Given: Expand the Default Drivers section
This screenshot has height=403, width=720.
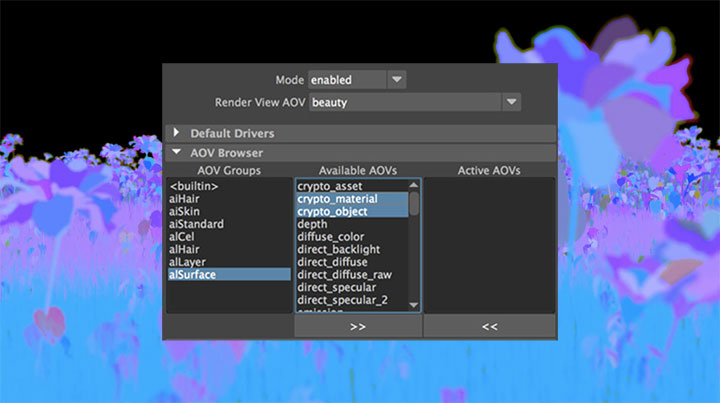Looking at the screenshot, I should click(178, 133).
